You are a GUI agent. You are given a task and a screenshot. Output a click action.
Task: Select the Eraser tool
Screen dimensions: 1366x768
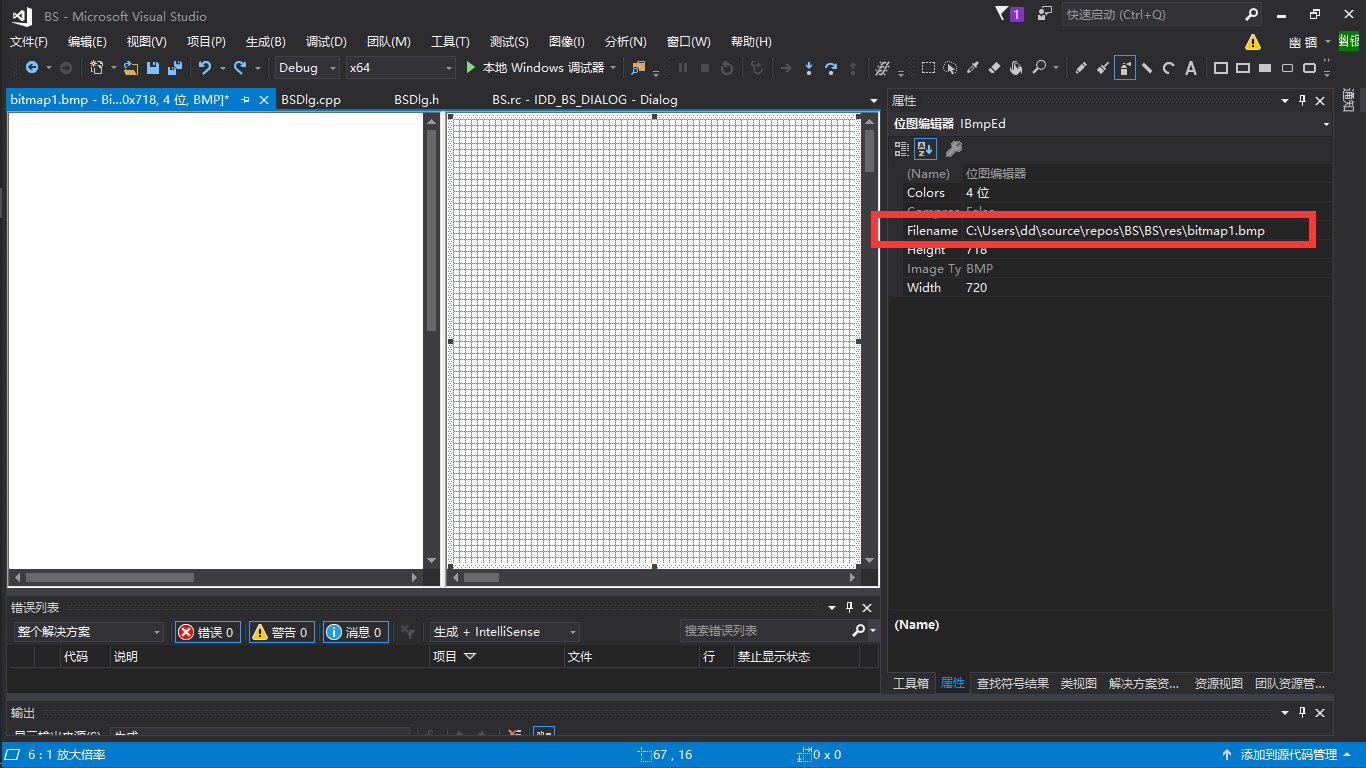pyautogui.click(x=993, y=68)
